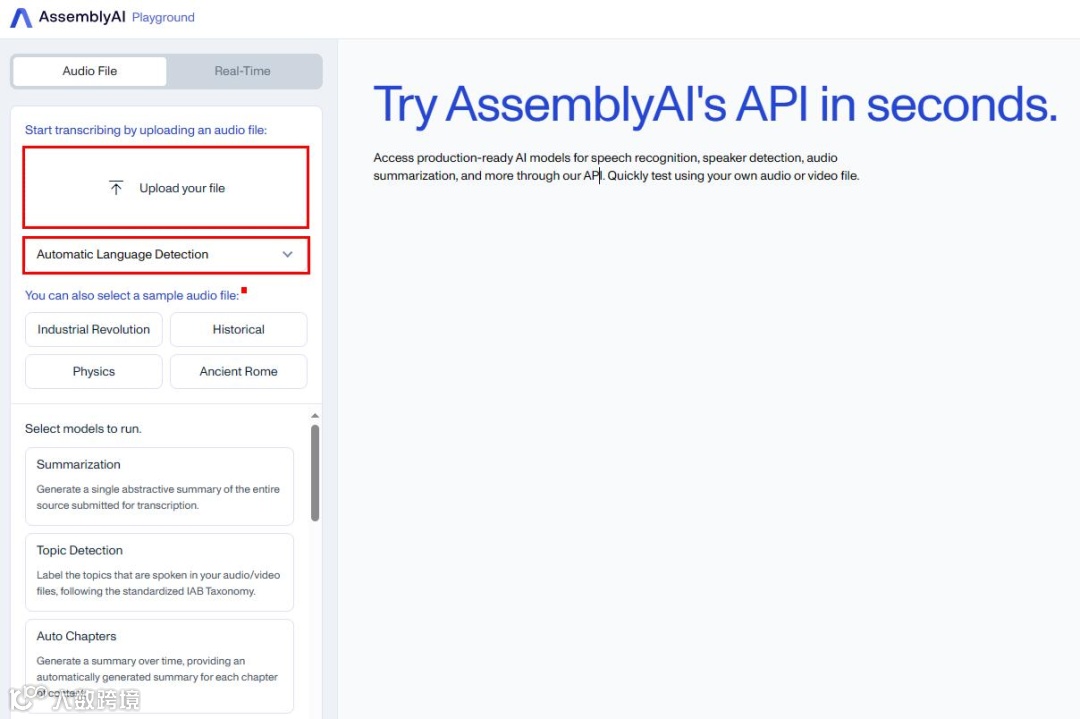
Task: Click 'Start transcribing by uploading an audio file' text
Action: coord(146,129)
